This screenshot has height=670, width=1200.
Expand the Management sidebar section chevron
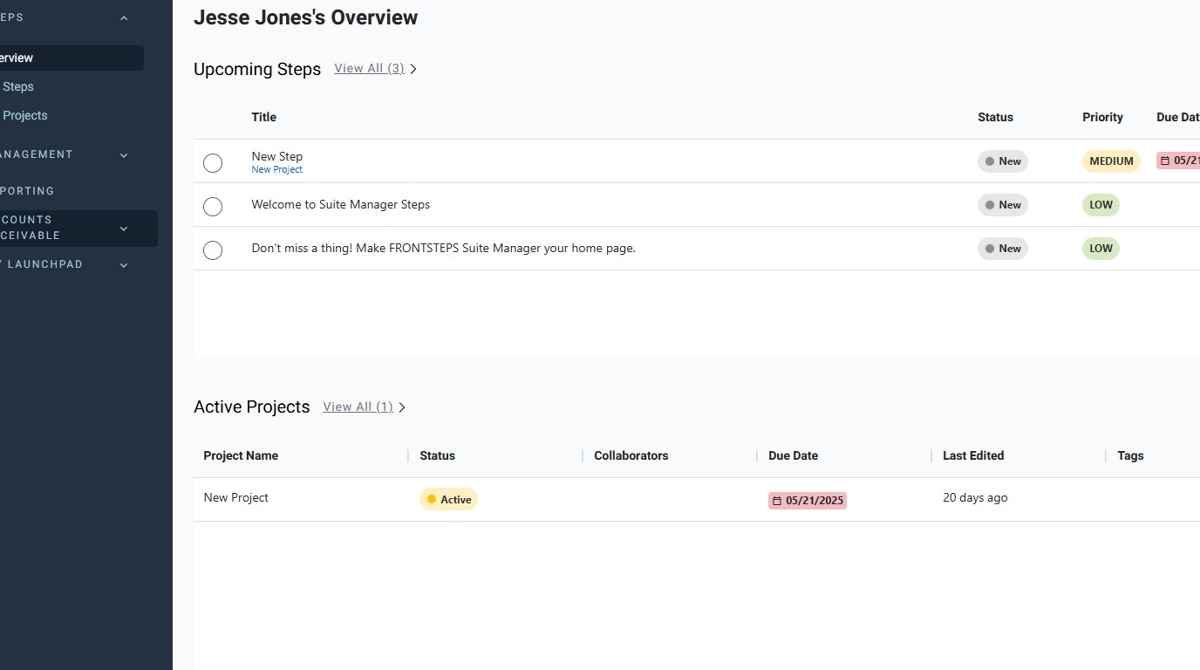pos(124,155)
